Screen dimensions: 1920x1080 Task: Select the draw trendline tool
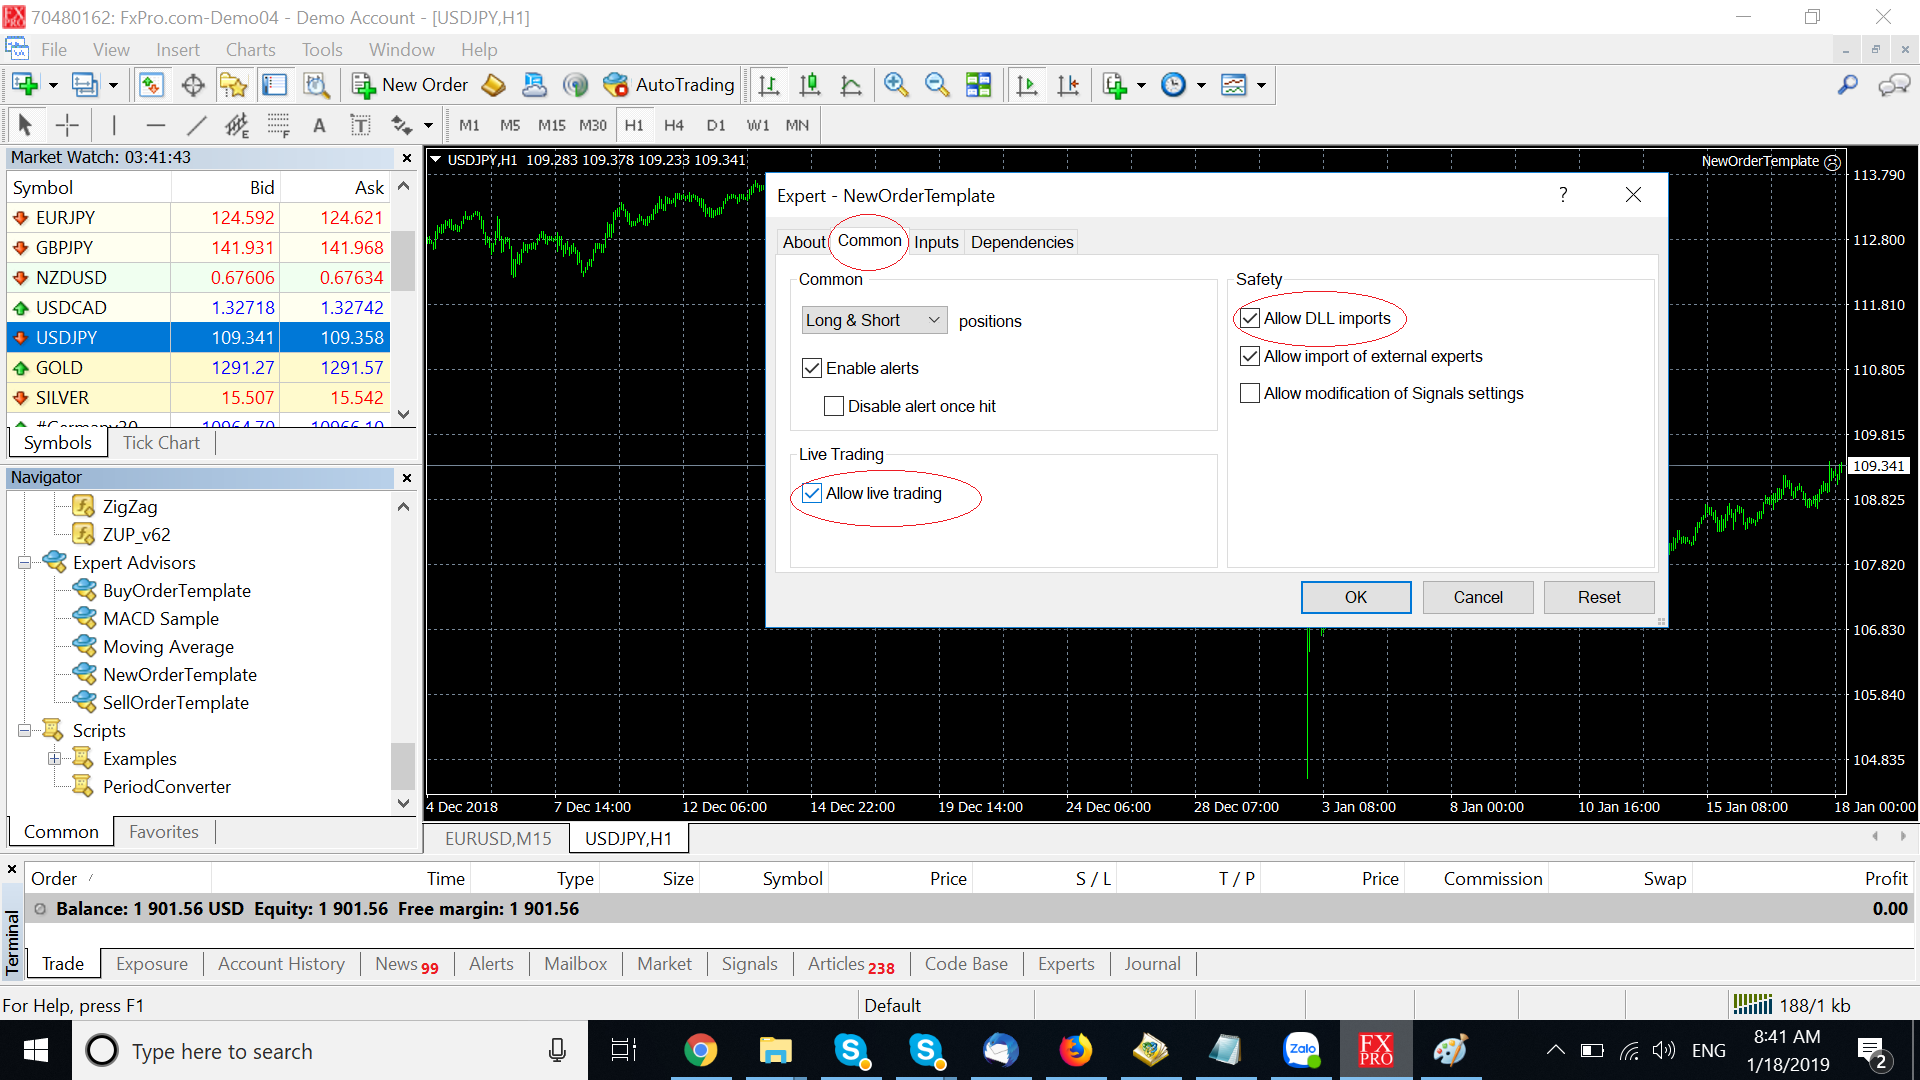click(196, 125)
